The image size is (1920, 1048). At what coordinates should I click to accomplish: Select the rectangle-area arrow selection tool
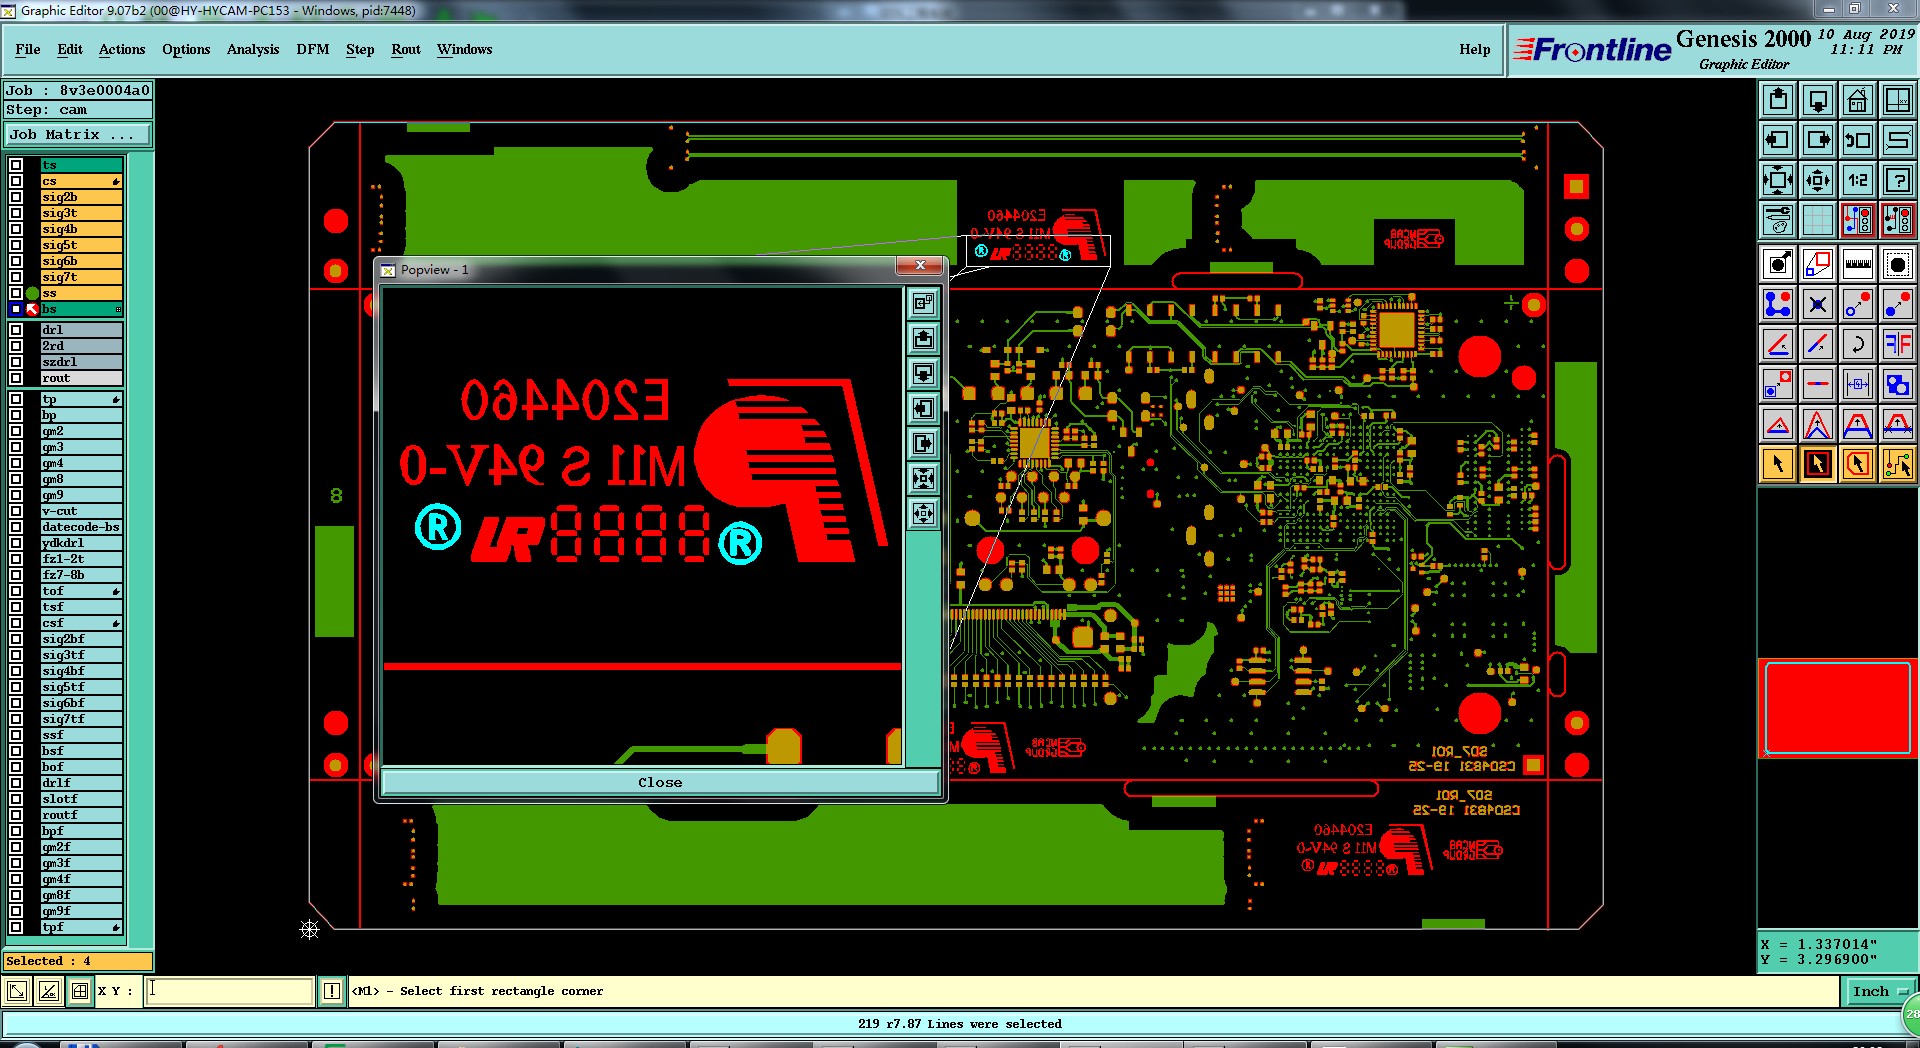coord(1818,464)
